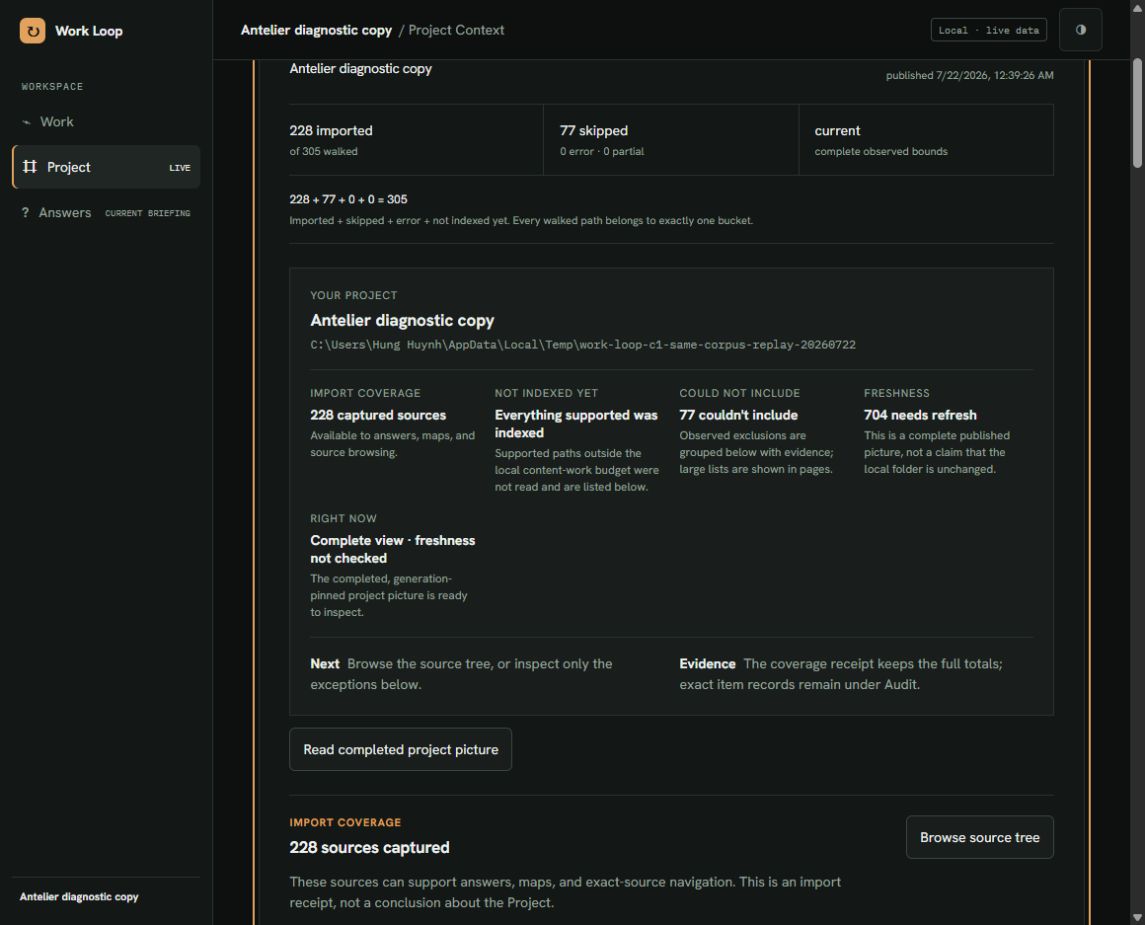This screenshot has width=1145, height=925.
Task: Click the Read completed project picture button
Action: [400, 749]
